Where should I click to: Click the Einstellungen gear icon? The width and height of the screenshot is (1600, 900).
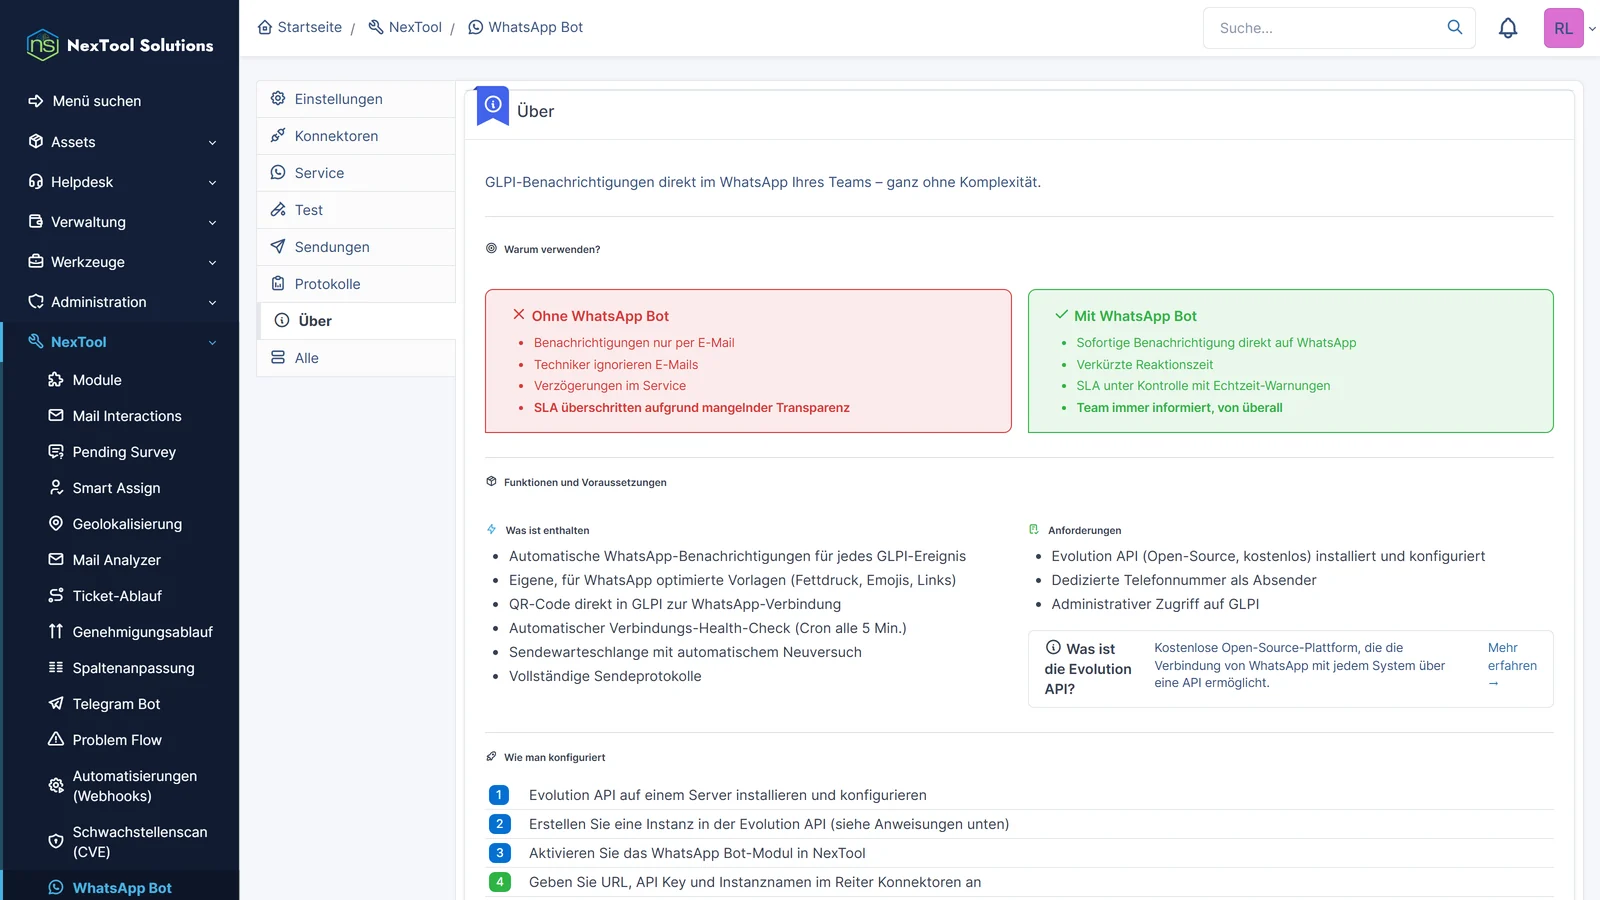click(278, 98)
